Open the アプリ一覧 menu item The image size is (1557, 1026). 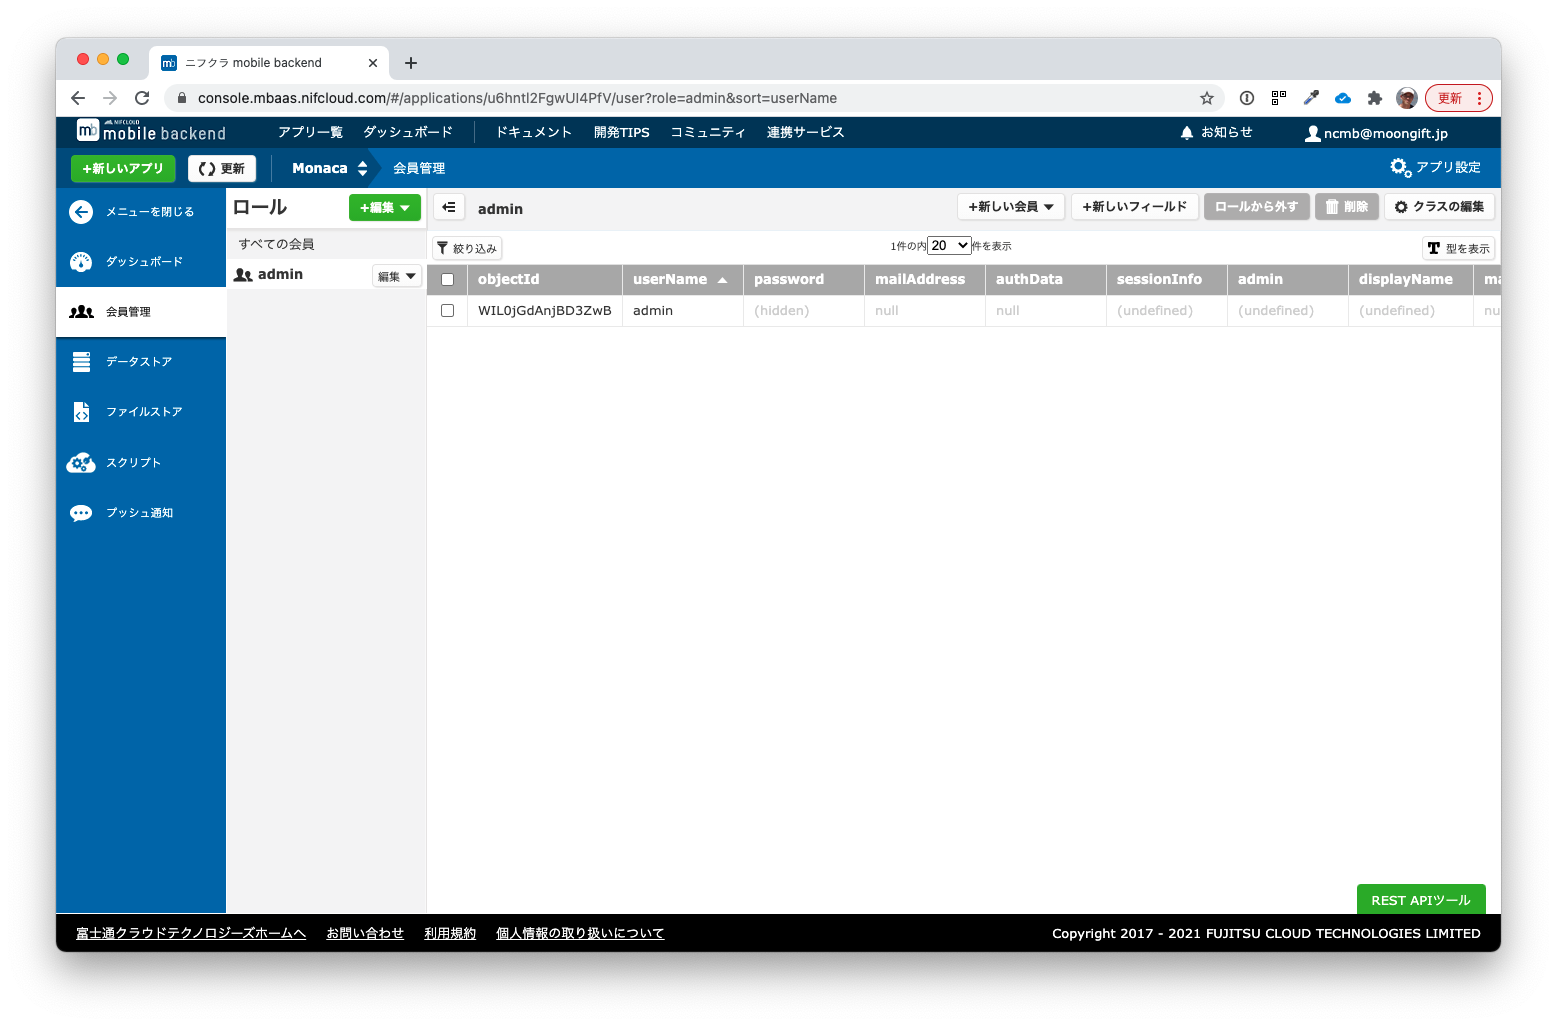[x=310, y=132]
